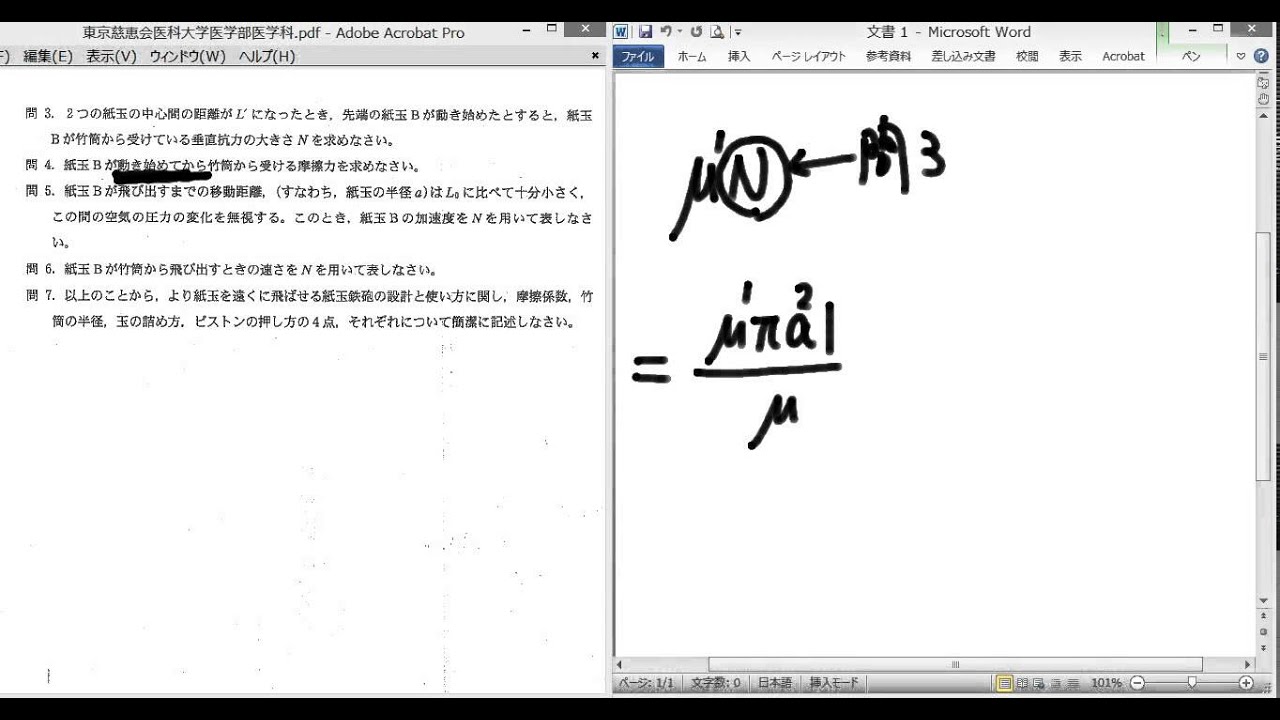Toggle 挿入モード in Word status bar
Screen dimensions: 1280x720
pos(834,683)
